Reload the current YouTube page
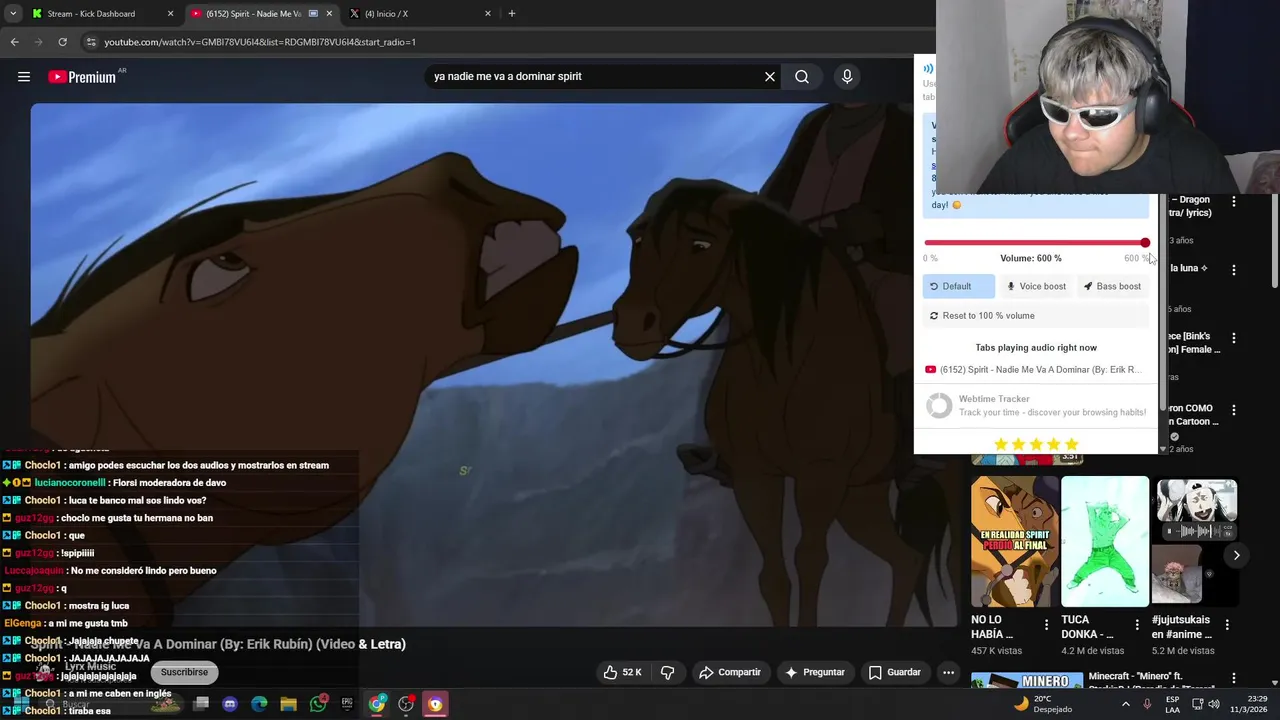Screen dimensions: 1280x720 pyautogui.click(x=62, y=42)
